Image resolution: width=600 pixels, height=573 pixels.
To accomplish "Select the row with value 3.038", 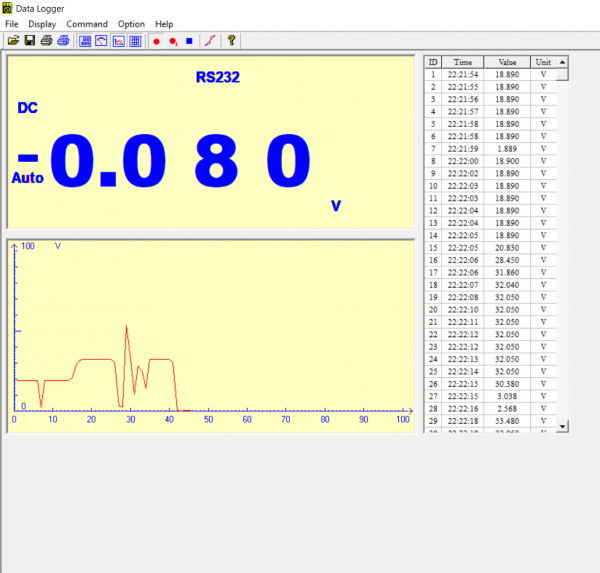I will pyautogui.click(x=490, y=396).
